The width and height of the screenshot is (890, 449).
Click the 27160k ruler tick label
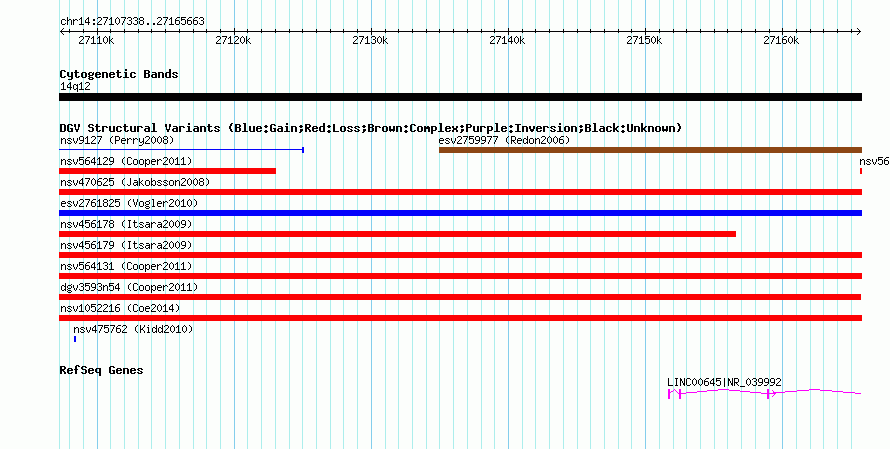pos(781,41)
